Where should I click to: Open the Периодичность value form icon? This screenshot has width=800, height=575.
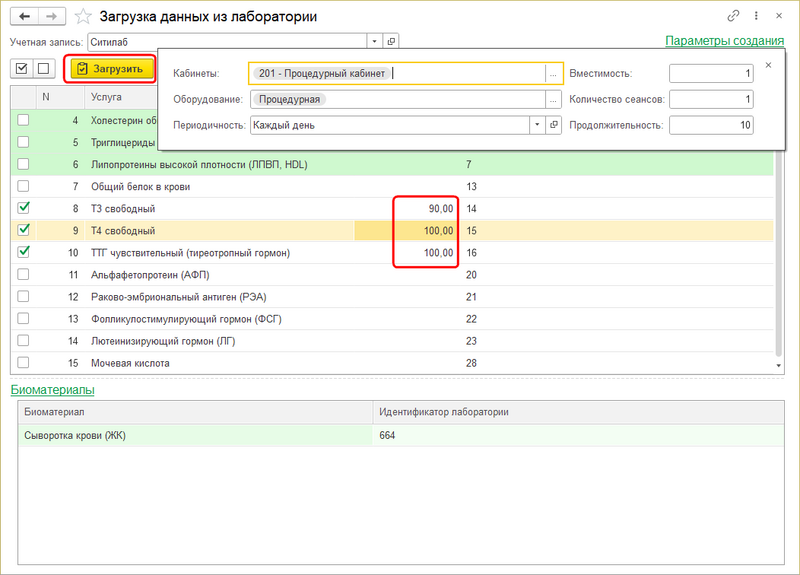pyautogui.click(x=553, y=125)
